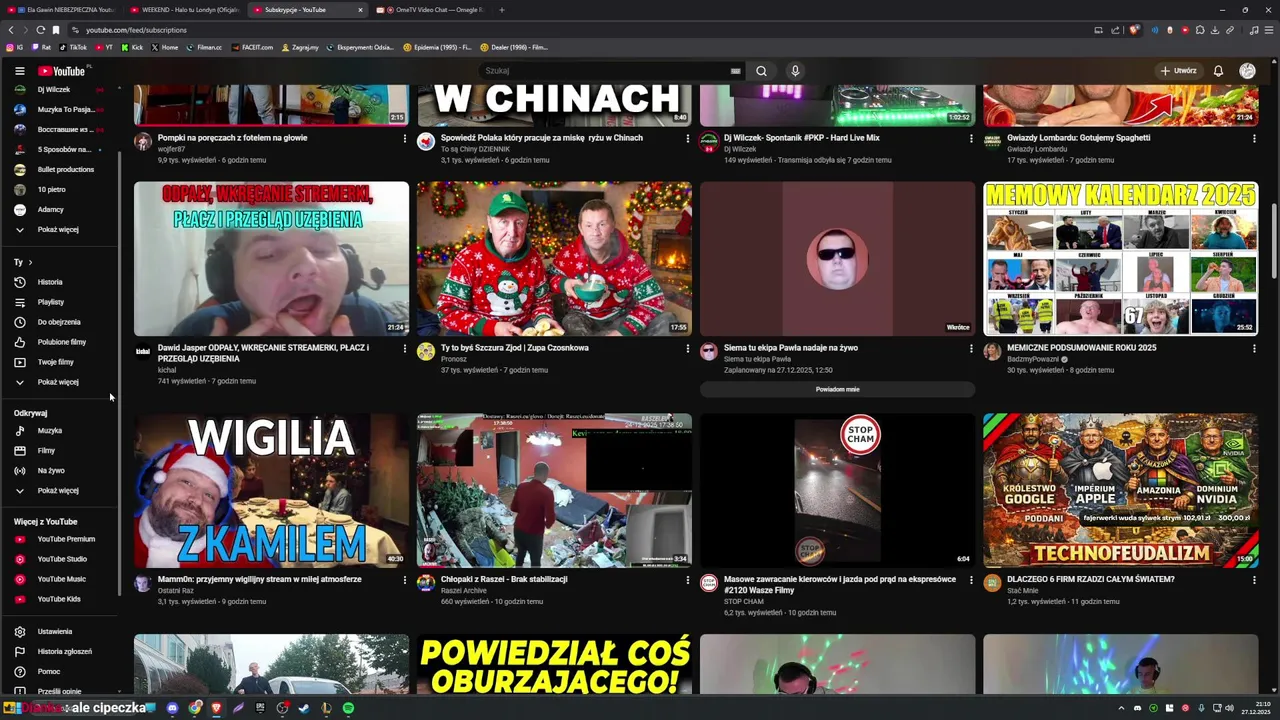This screenshot has height=720, width=1280.
Task: Open Pomoc help item
Action: [60, 671]
